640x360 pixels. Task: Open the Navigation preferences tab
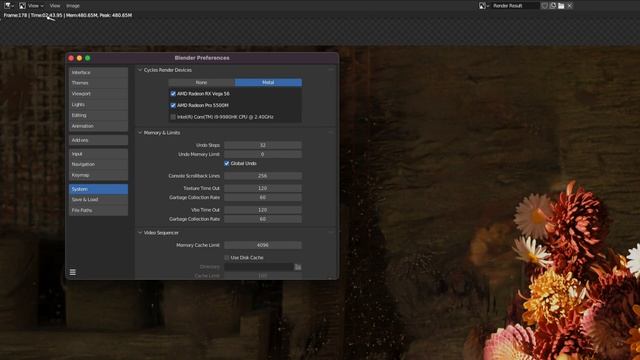click(x=98, y=164)
